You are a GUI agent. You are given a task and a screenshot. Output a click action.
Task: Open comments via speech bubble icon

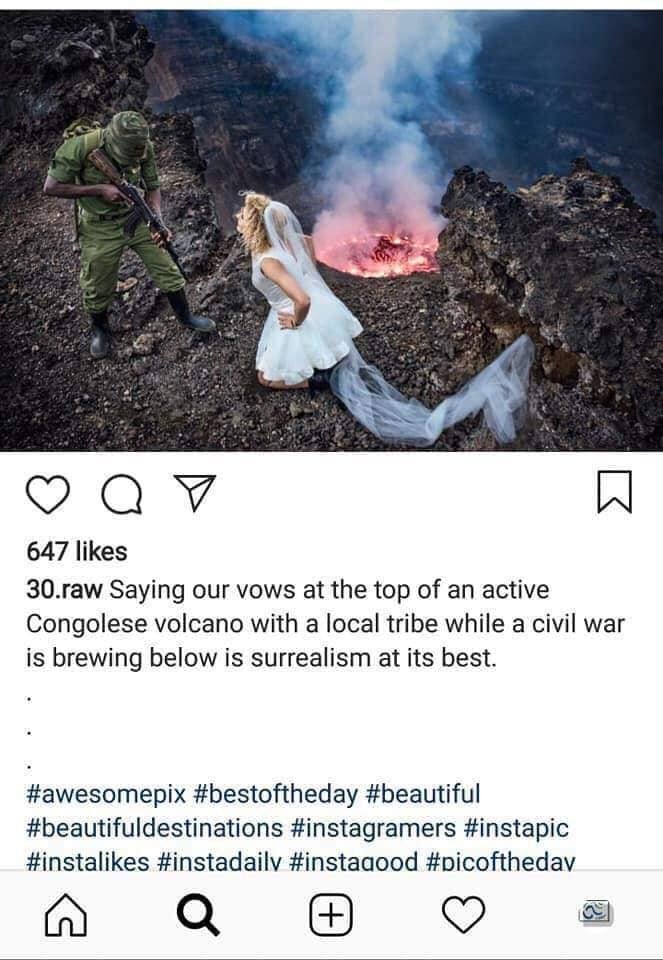click(x=122, y=493)
